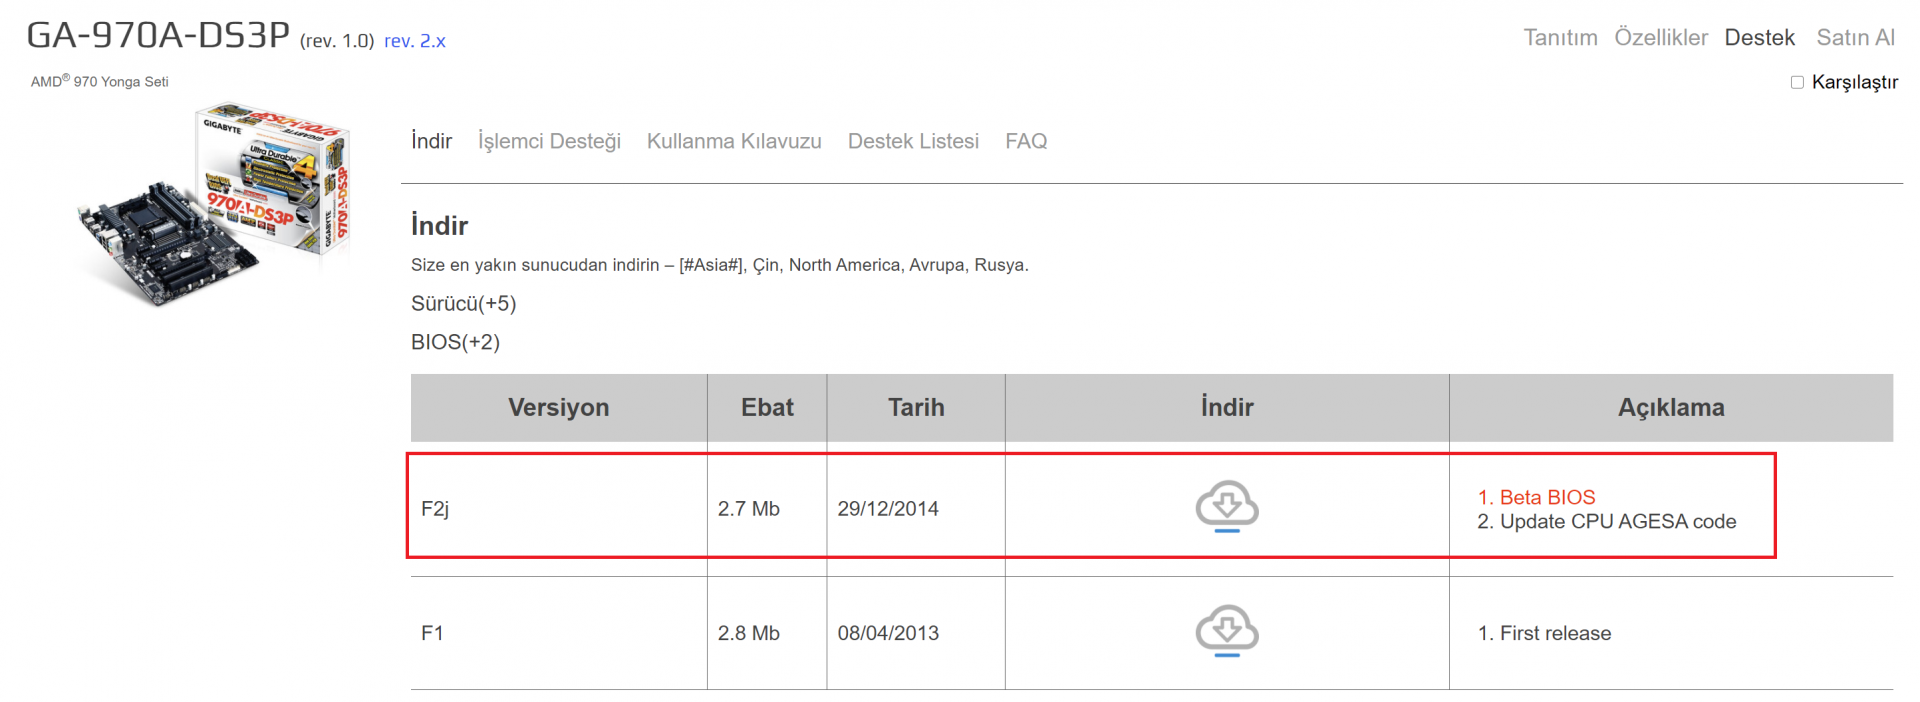This screenshot has width=1920, height=702.
Task: Click the Update CPU AGESA code text
Action: click(1618, 521)
